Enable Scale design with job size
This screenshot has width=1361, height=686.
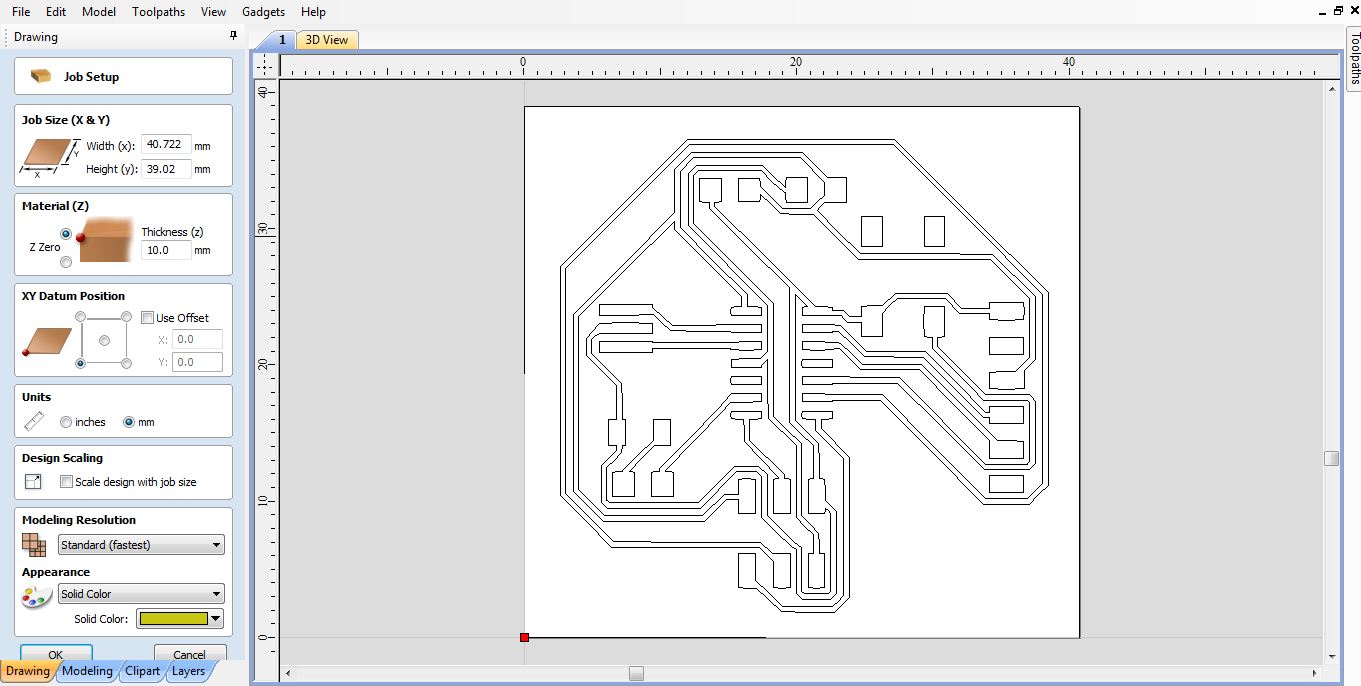tap(66, 482)
